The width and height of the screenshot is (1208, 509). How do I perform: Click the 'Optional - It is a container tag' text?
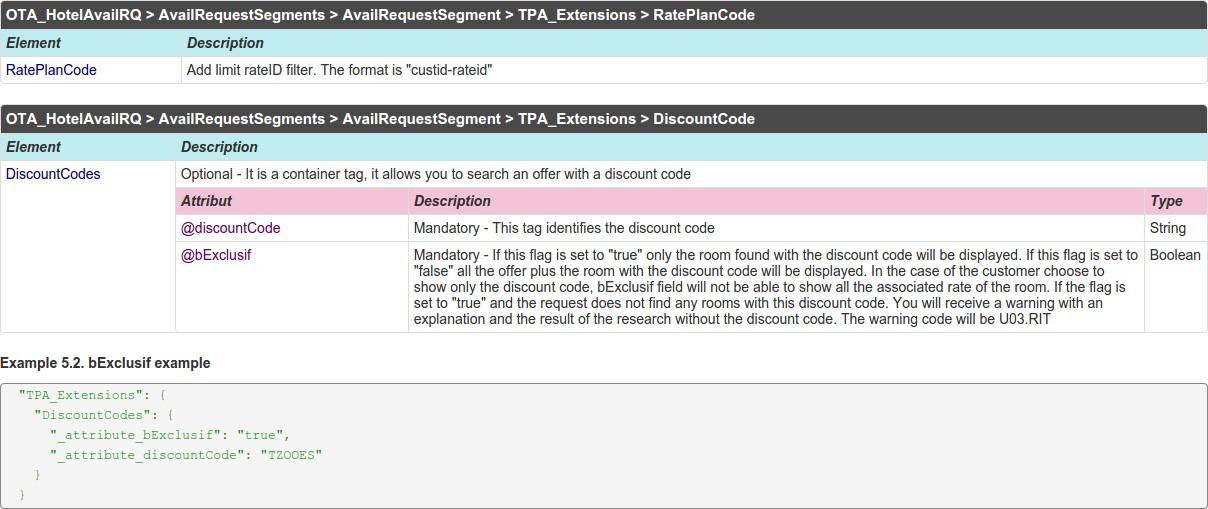click(436, 174)
